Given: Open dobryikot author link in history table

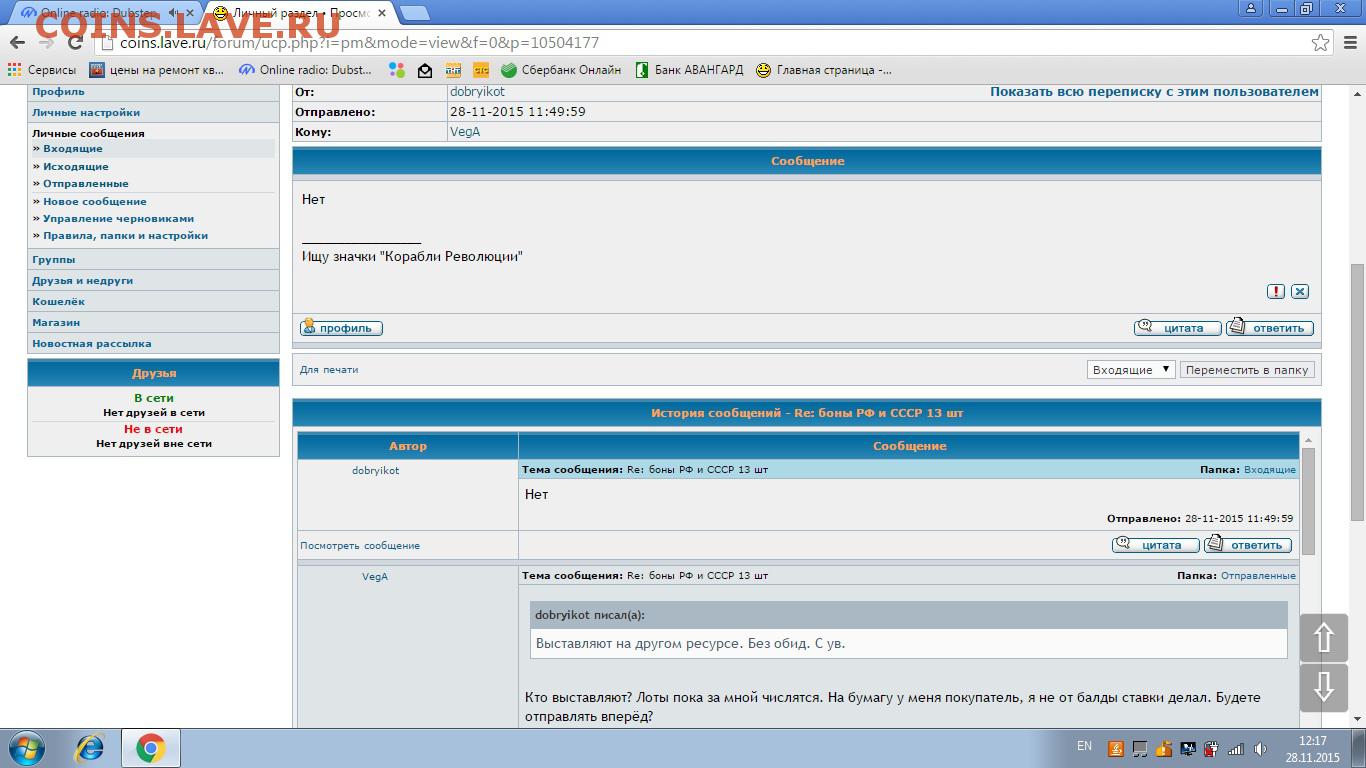Looking at the screenshot, I should click(375, 470).
